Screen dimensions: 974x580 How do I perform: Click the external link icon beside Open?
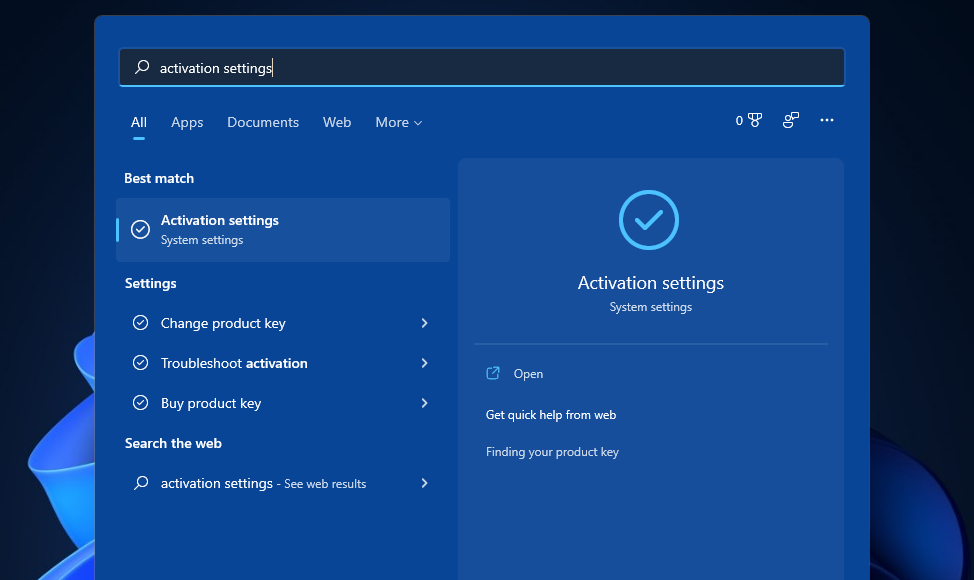pyautogui.click(x=492, y=373)
